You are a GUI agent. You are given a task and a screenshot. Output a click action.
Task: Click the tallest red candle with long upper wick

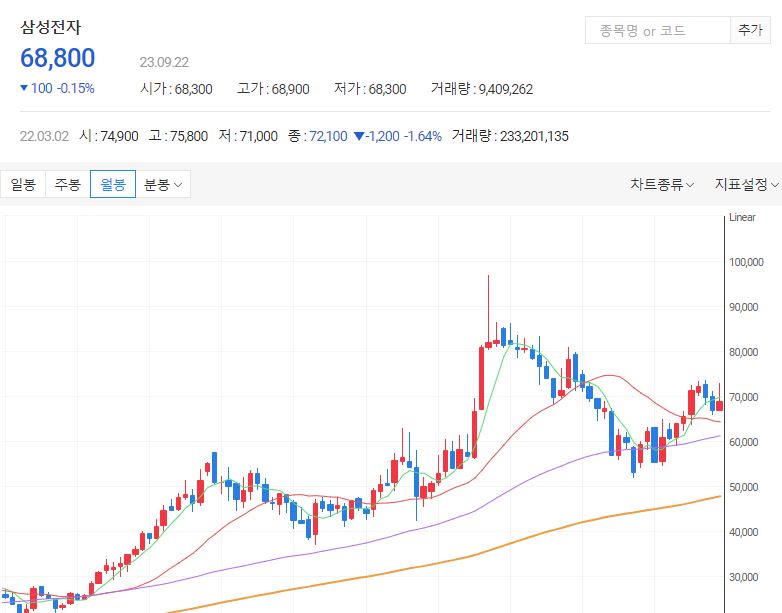coord(489,345)
